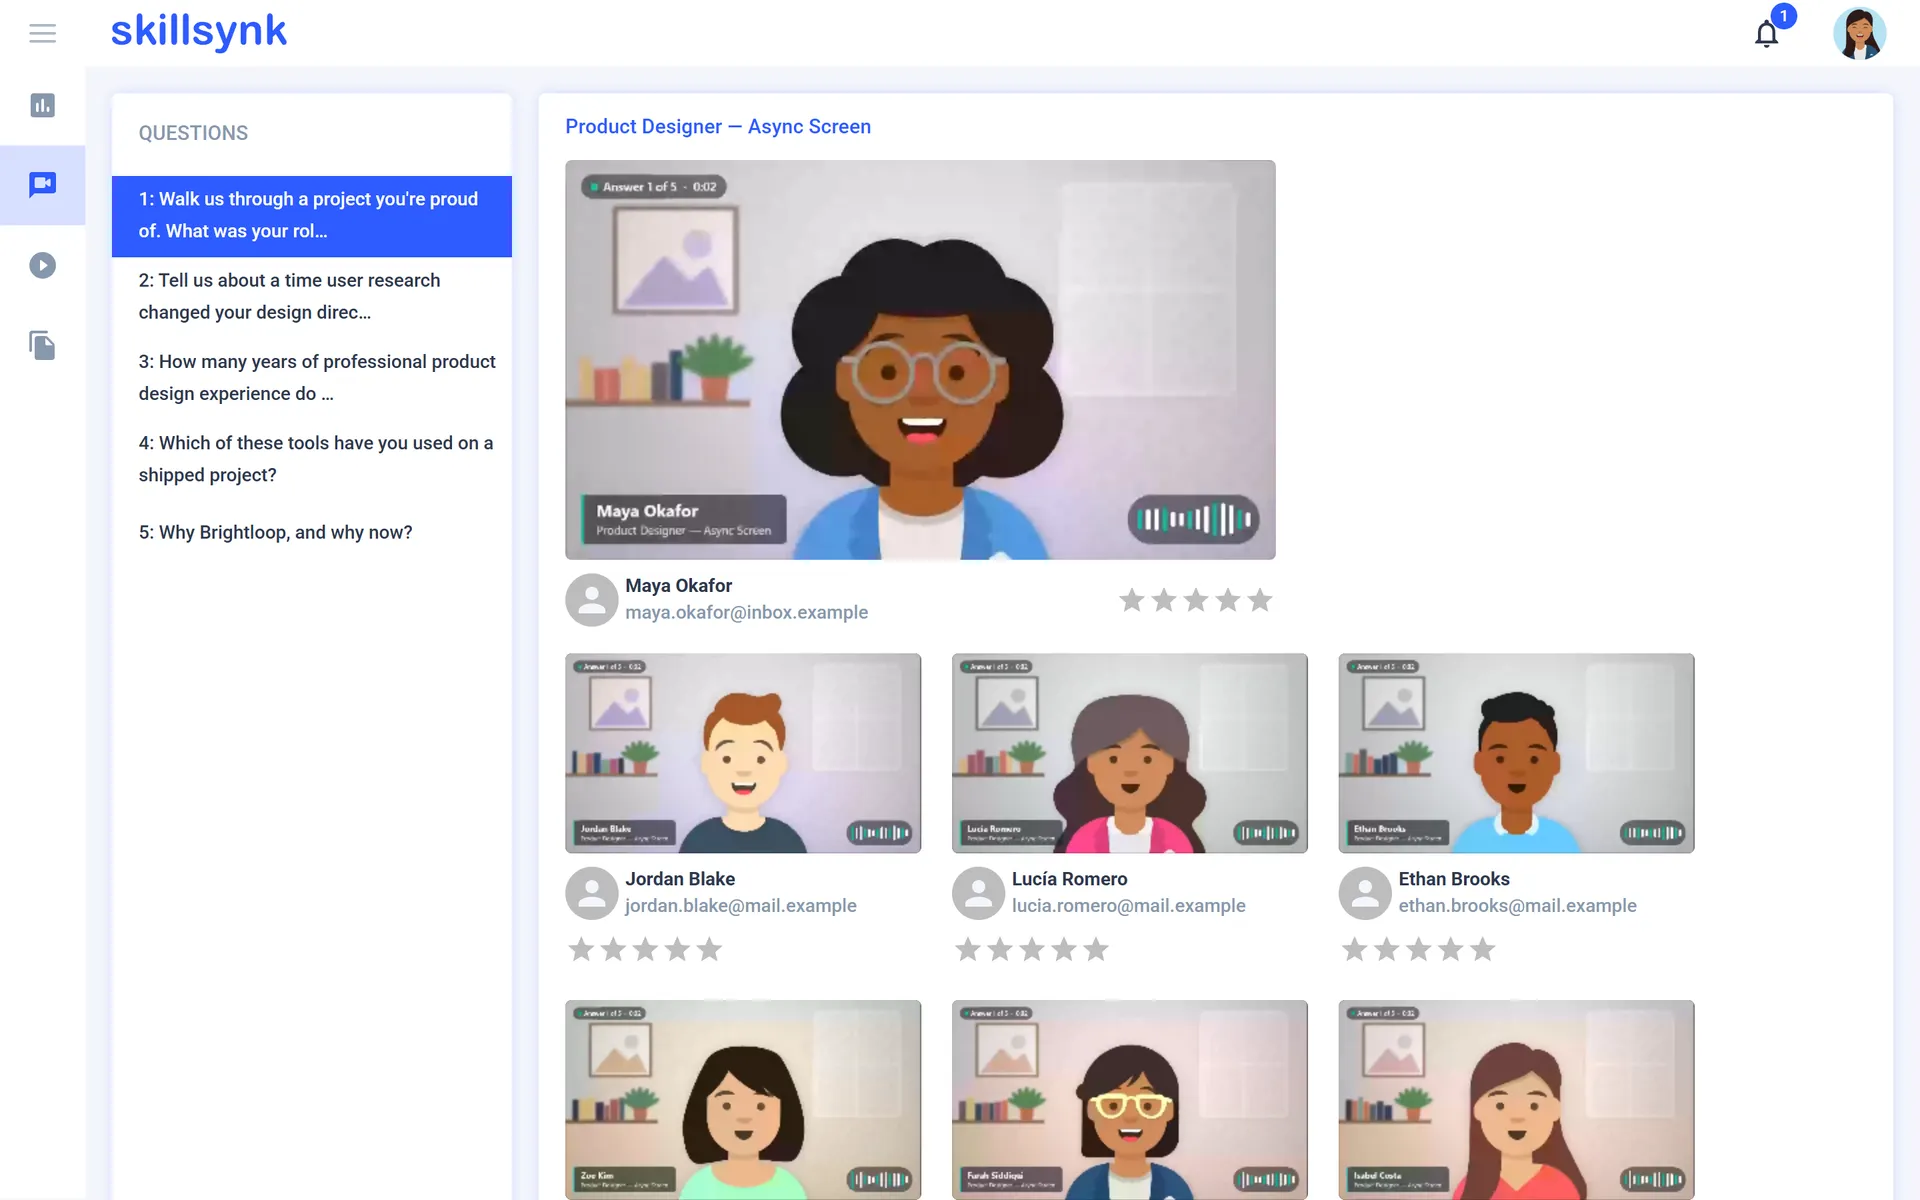
Task: Rate Maya Okafor five stars
Action: 1260,600
